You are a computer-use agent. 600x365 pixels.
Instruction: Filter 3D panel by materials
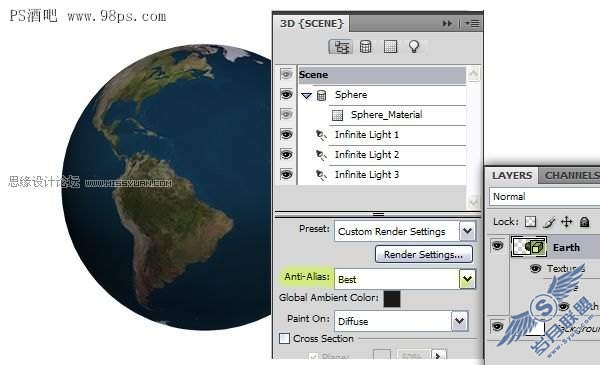tap(390, 47)
